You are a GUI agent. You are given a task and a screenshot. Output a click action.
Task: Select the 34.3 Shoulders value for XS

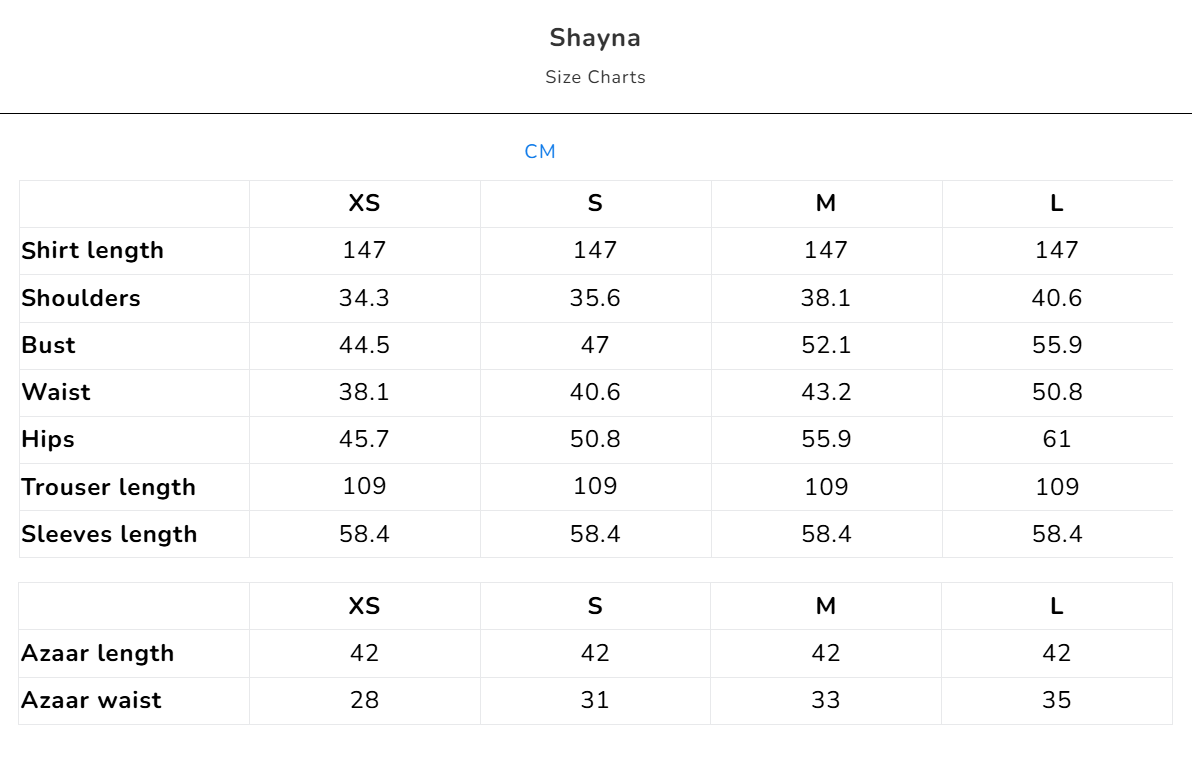(x=364, y=298)
